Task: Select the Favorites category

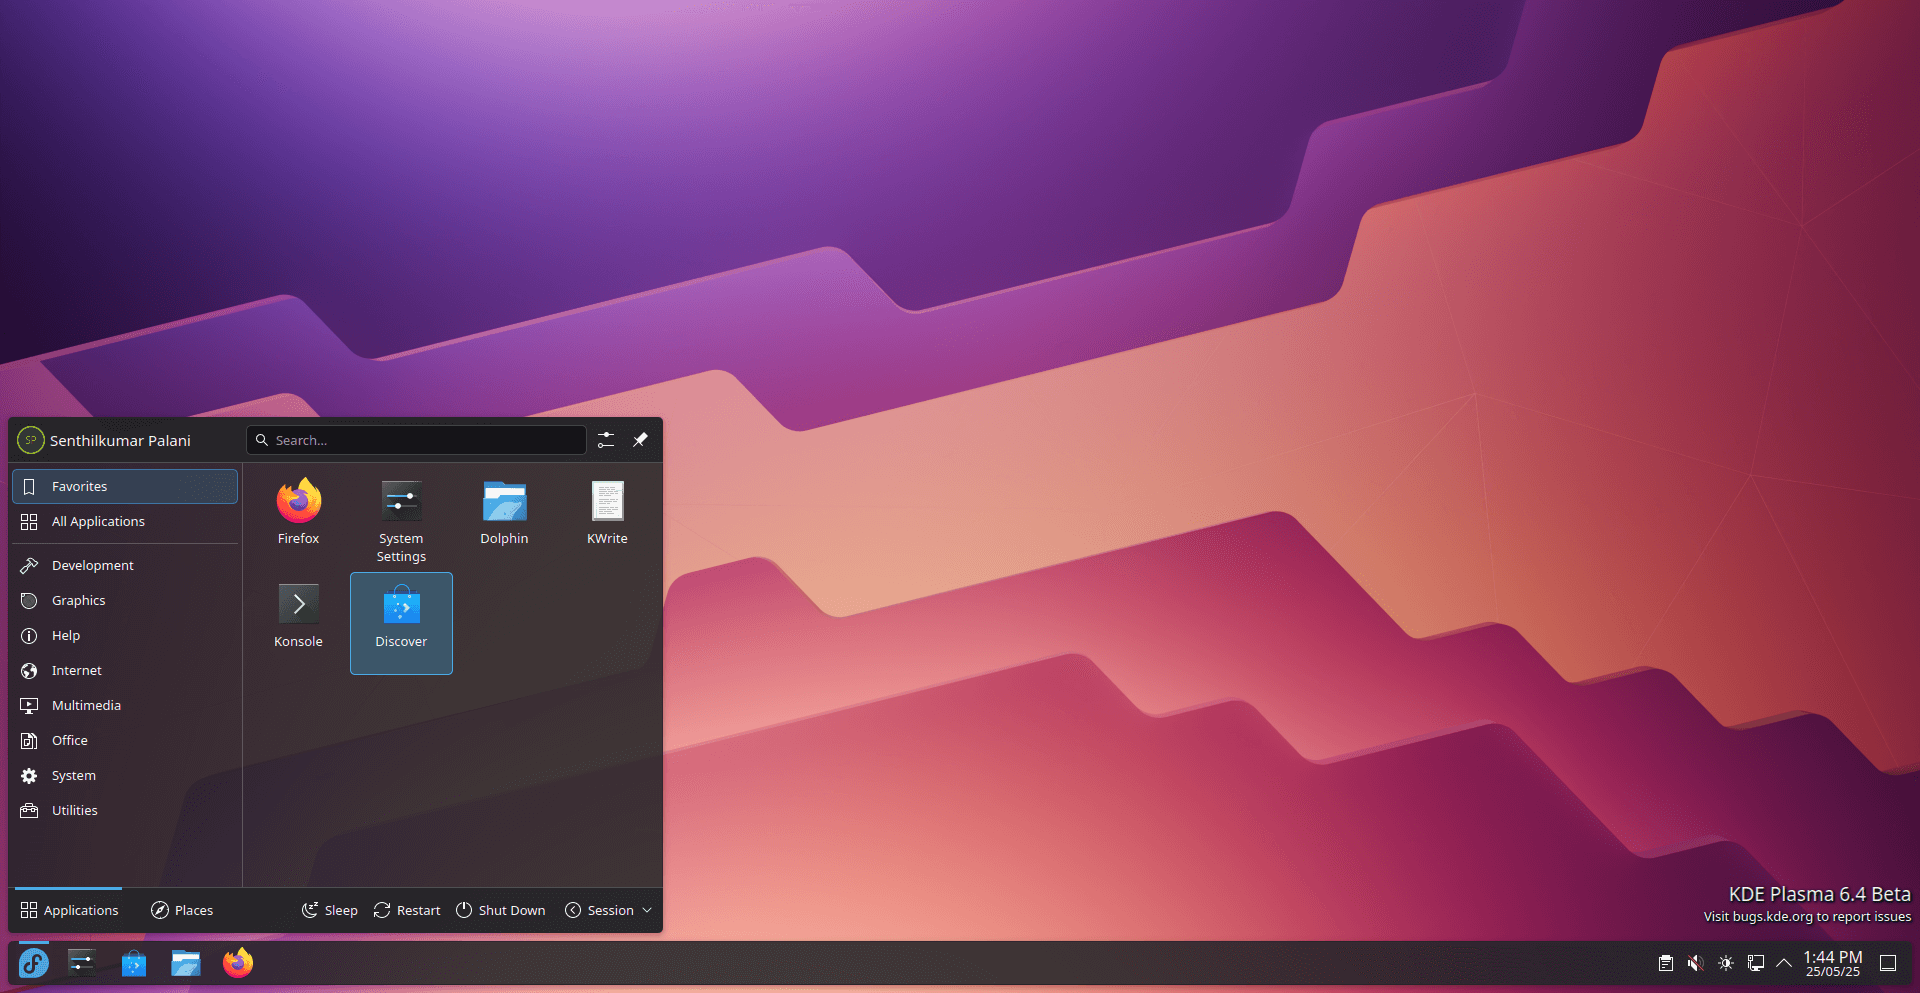Action: pos(125,487)
